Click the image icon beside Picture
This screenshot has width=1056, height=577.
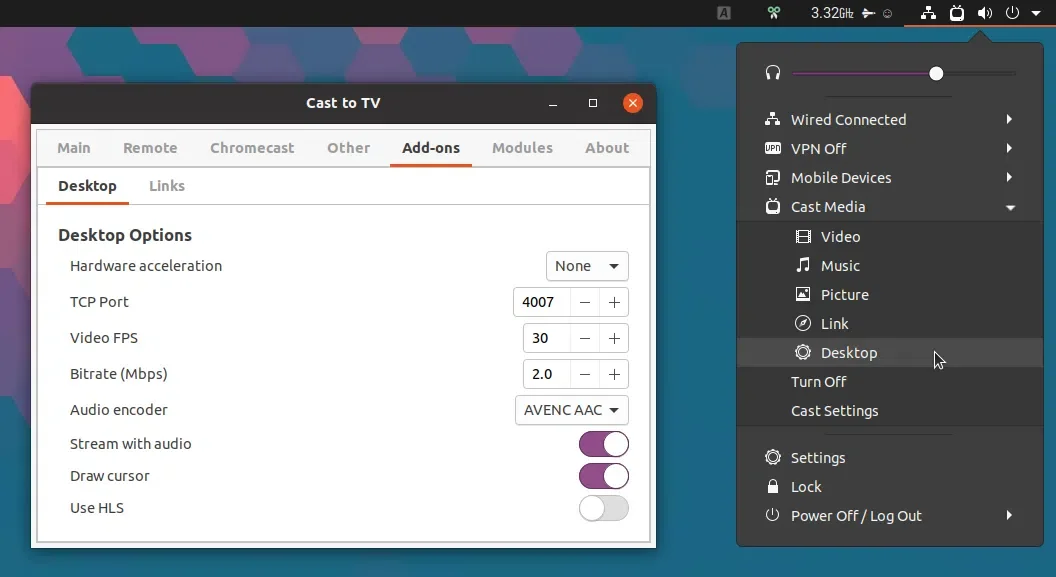click(803, 294)
